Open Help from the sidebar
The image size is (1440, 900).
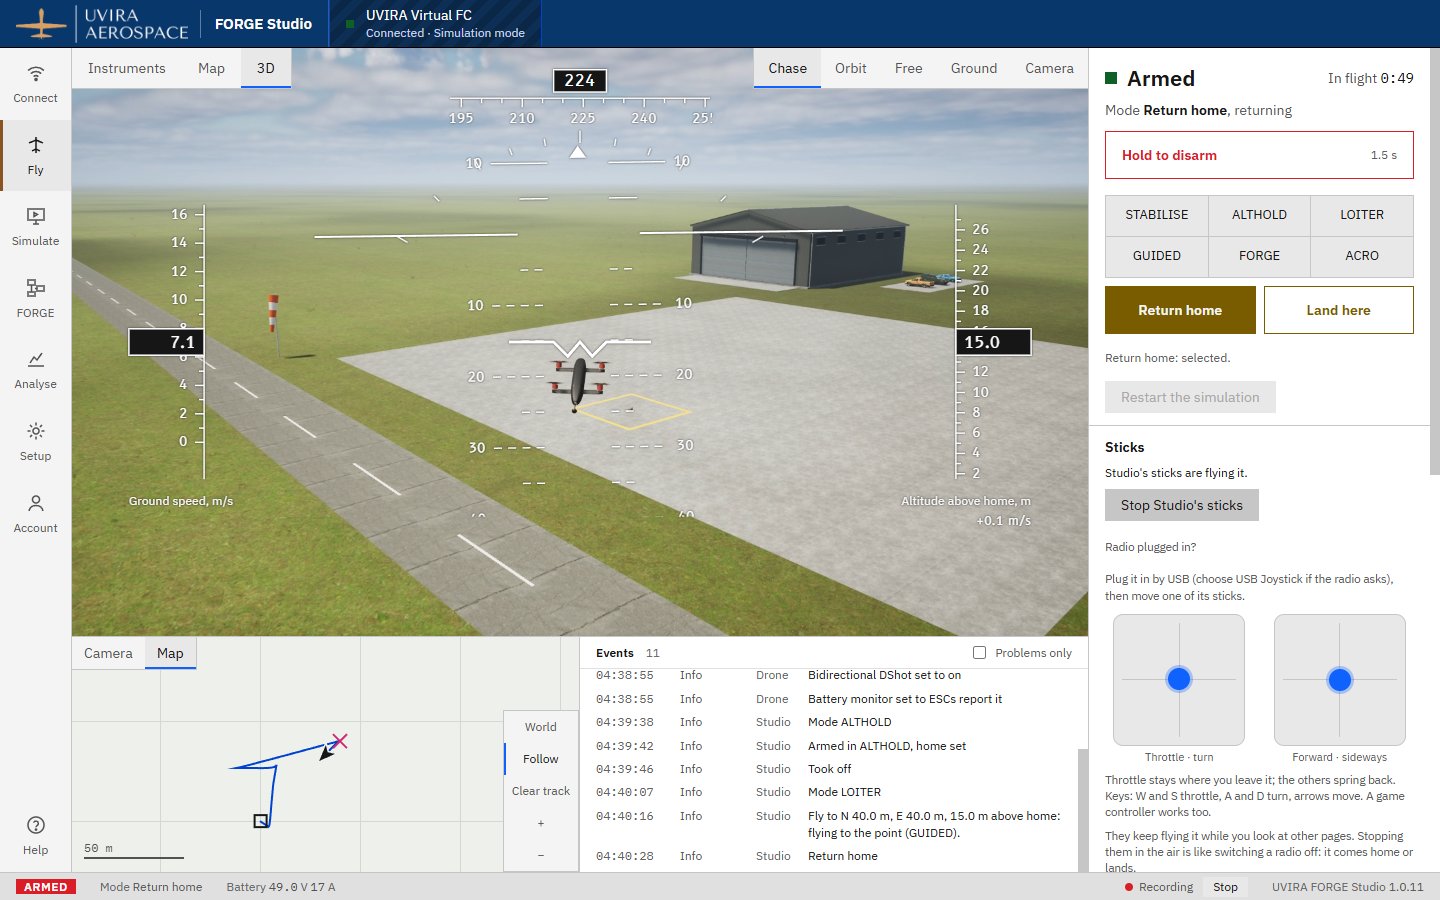click(36, 835)
